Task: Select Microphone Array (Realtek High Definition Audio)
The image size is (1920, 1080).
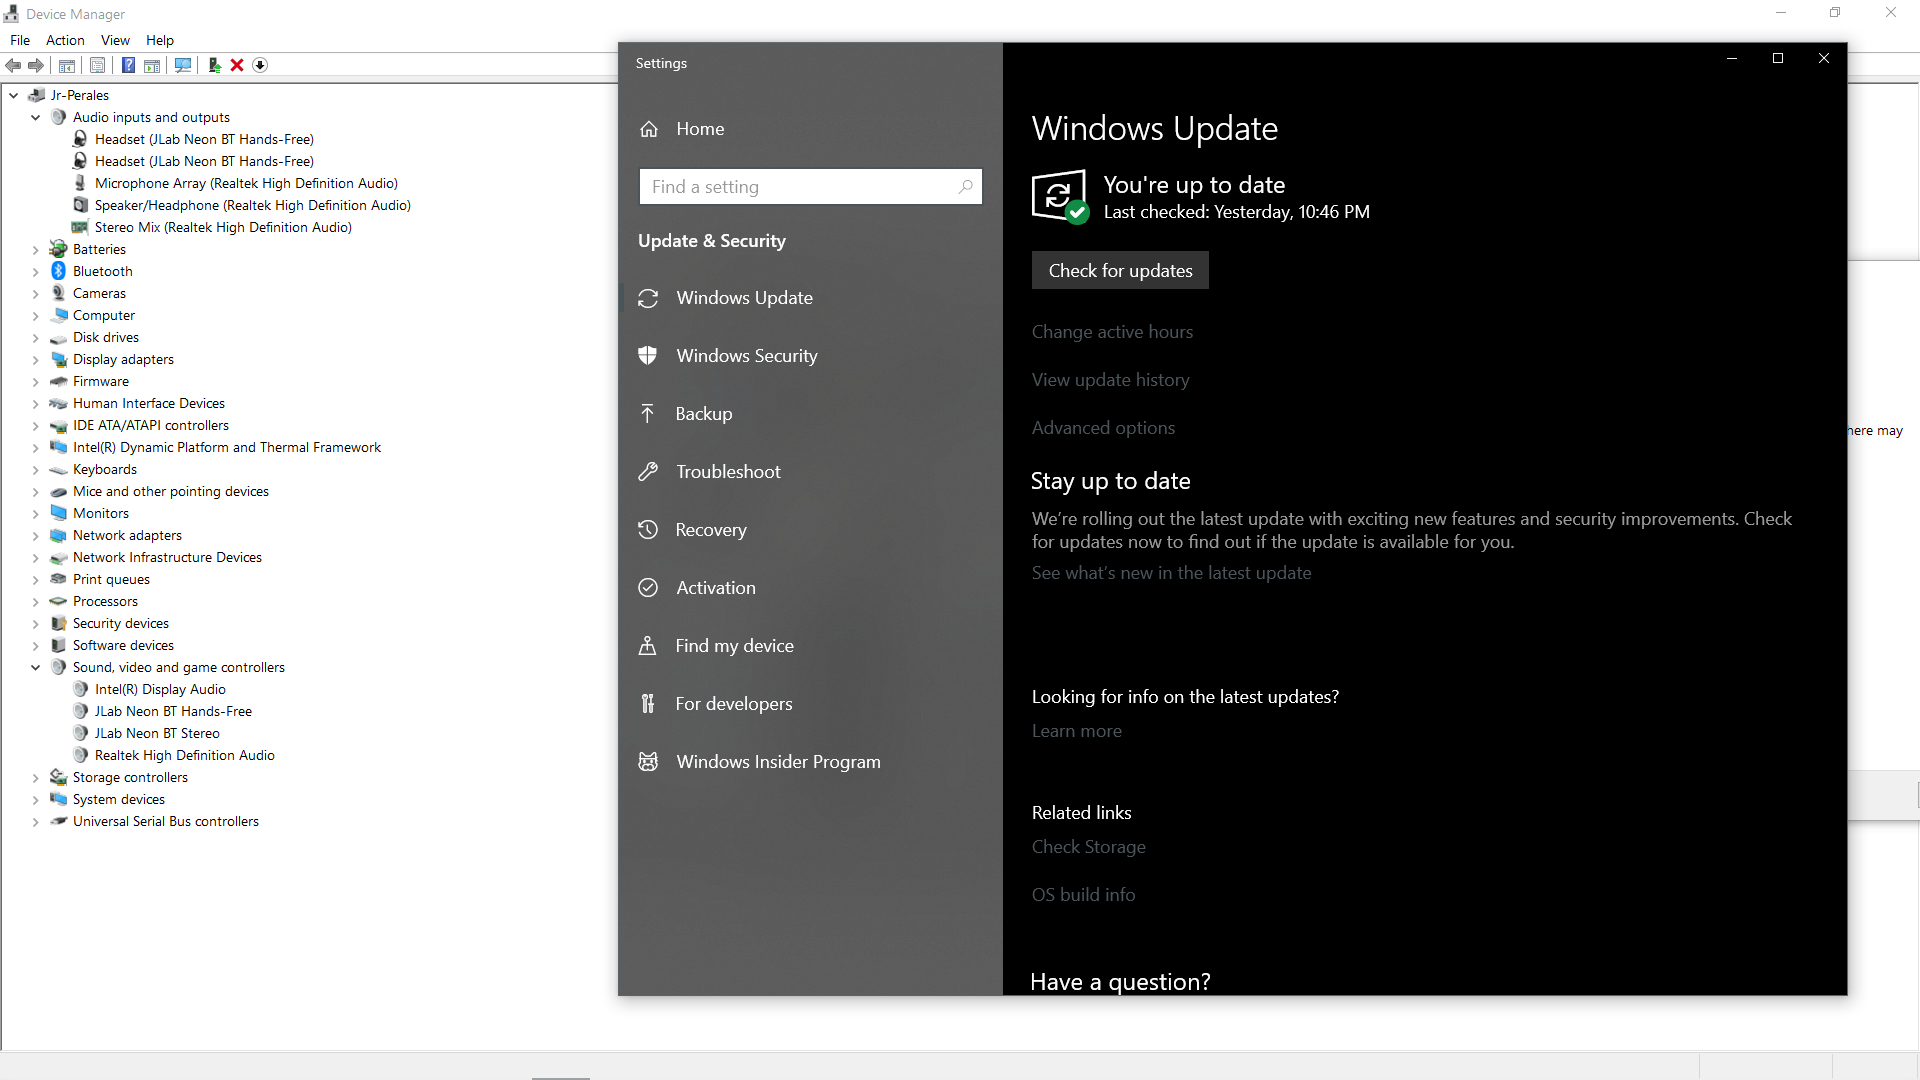Action: pyautogui.click(x=246, y=184)
